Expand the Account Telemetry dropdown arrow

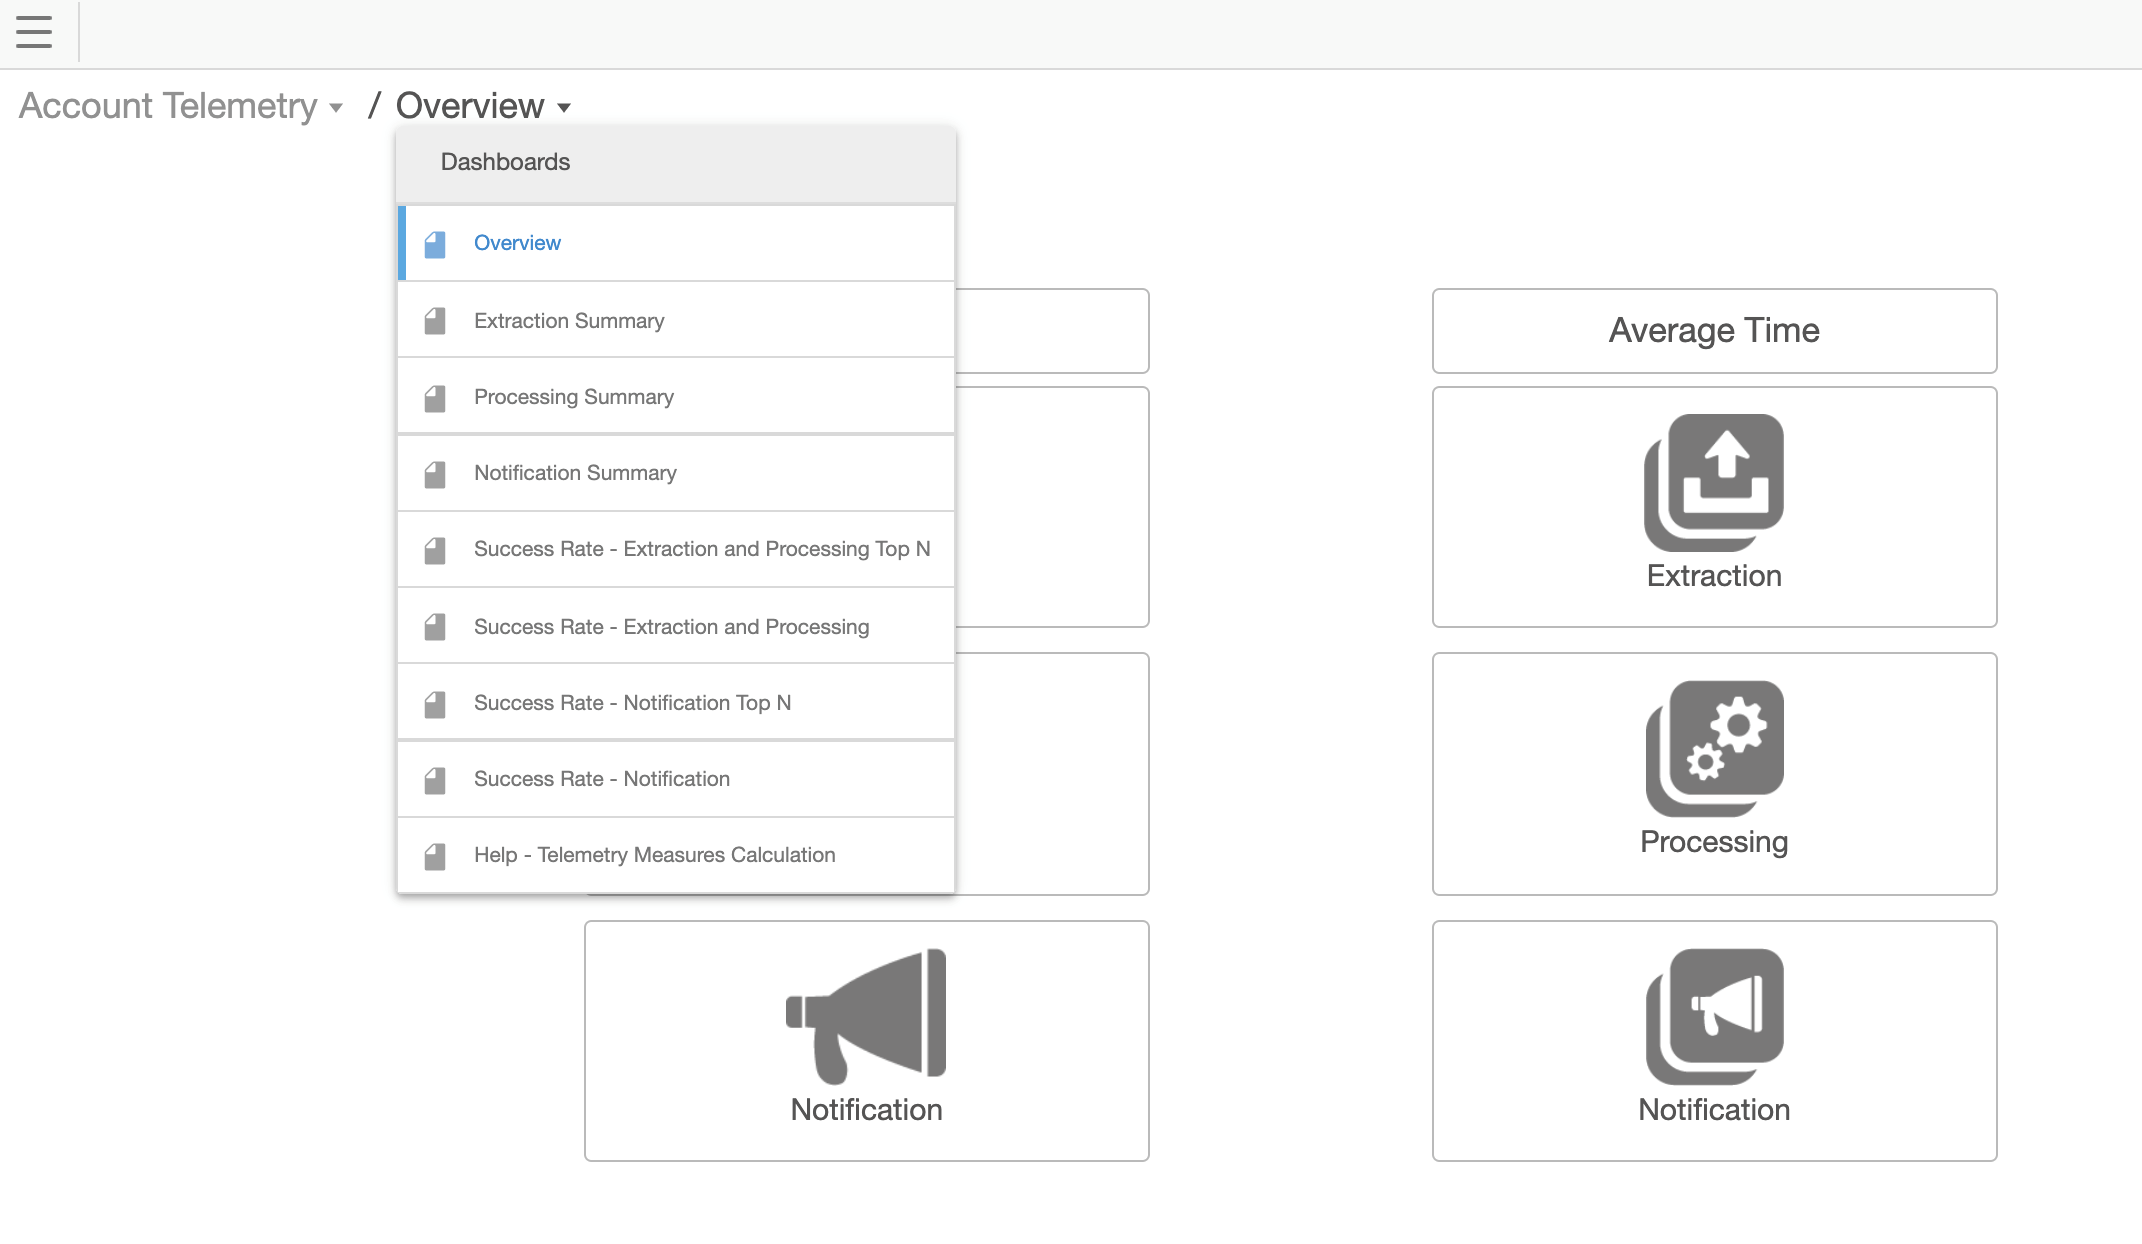pyautogui.click(x=336, y=108)
